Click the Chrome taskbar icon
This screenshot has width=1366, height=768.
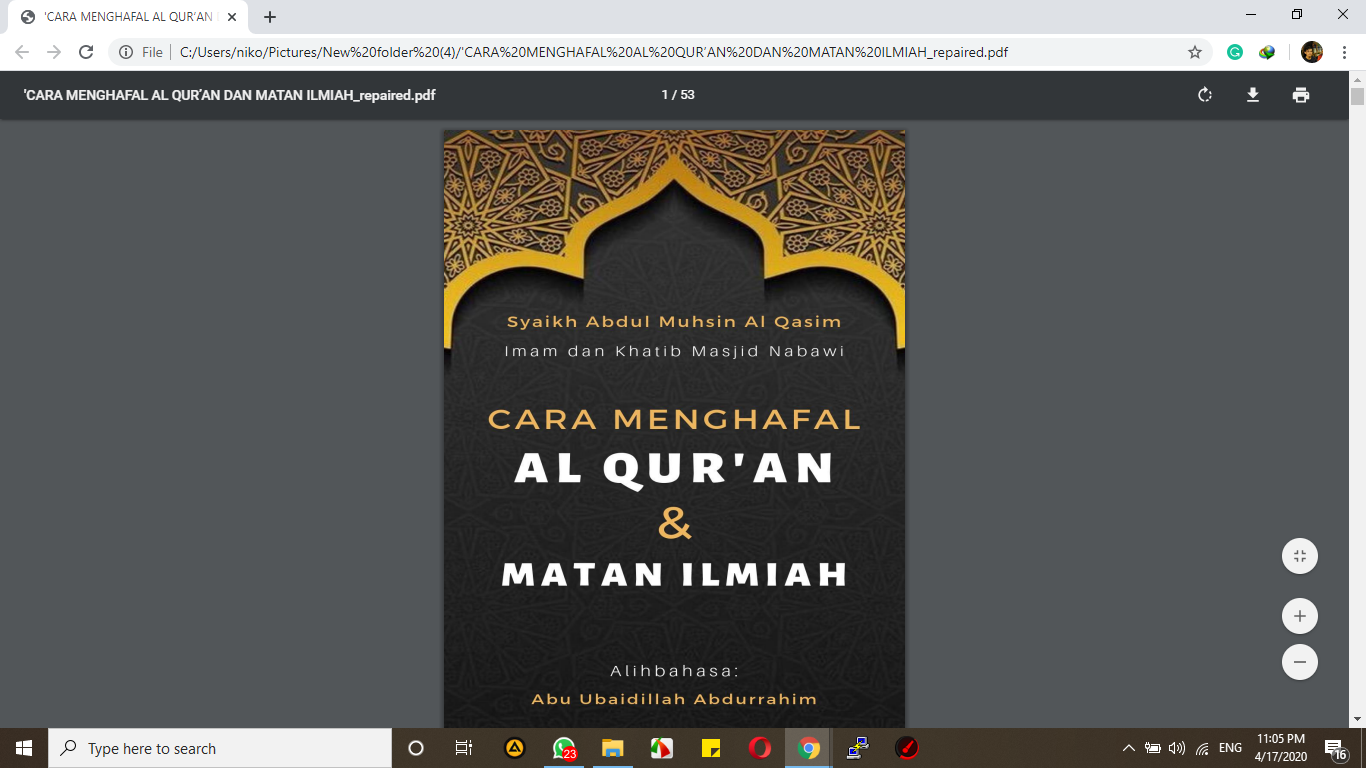tap(809, 748)
